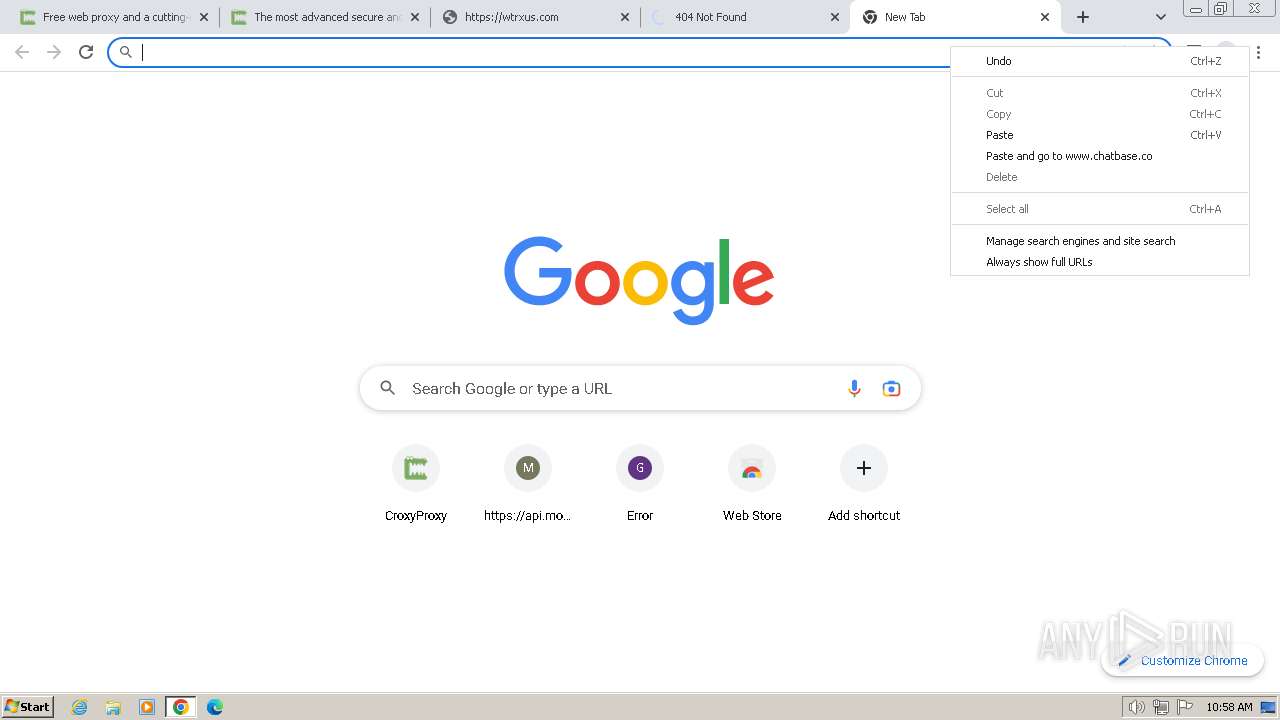Viewport: 1280px width, 720px height.
Task: Close the most advanced secure tab
Action: coord(415,17)
